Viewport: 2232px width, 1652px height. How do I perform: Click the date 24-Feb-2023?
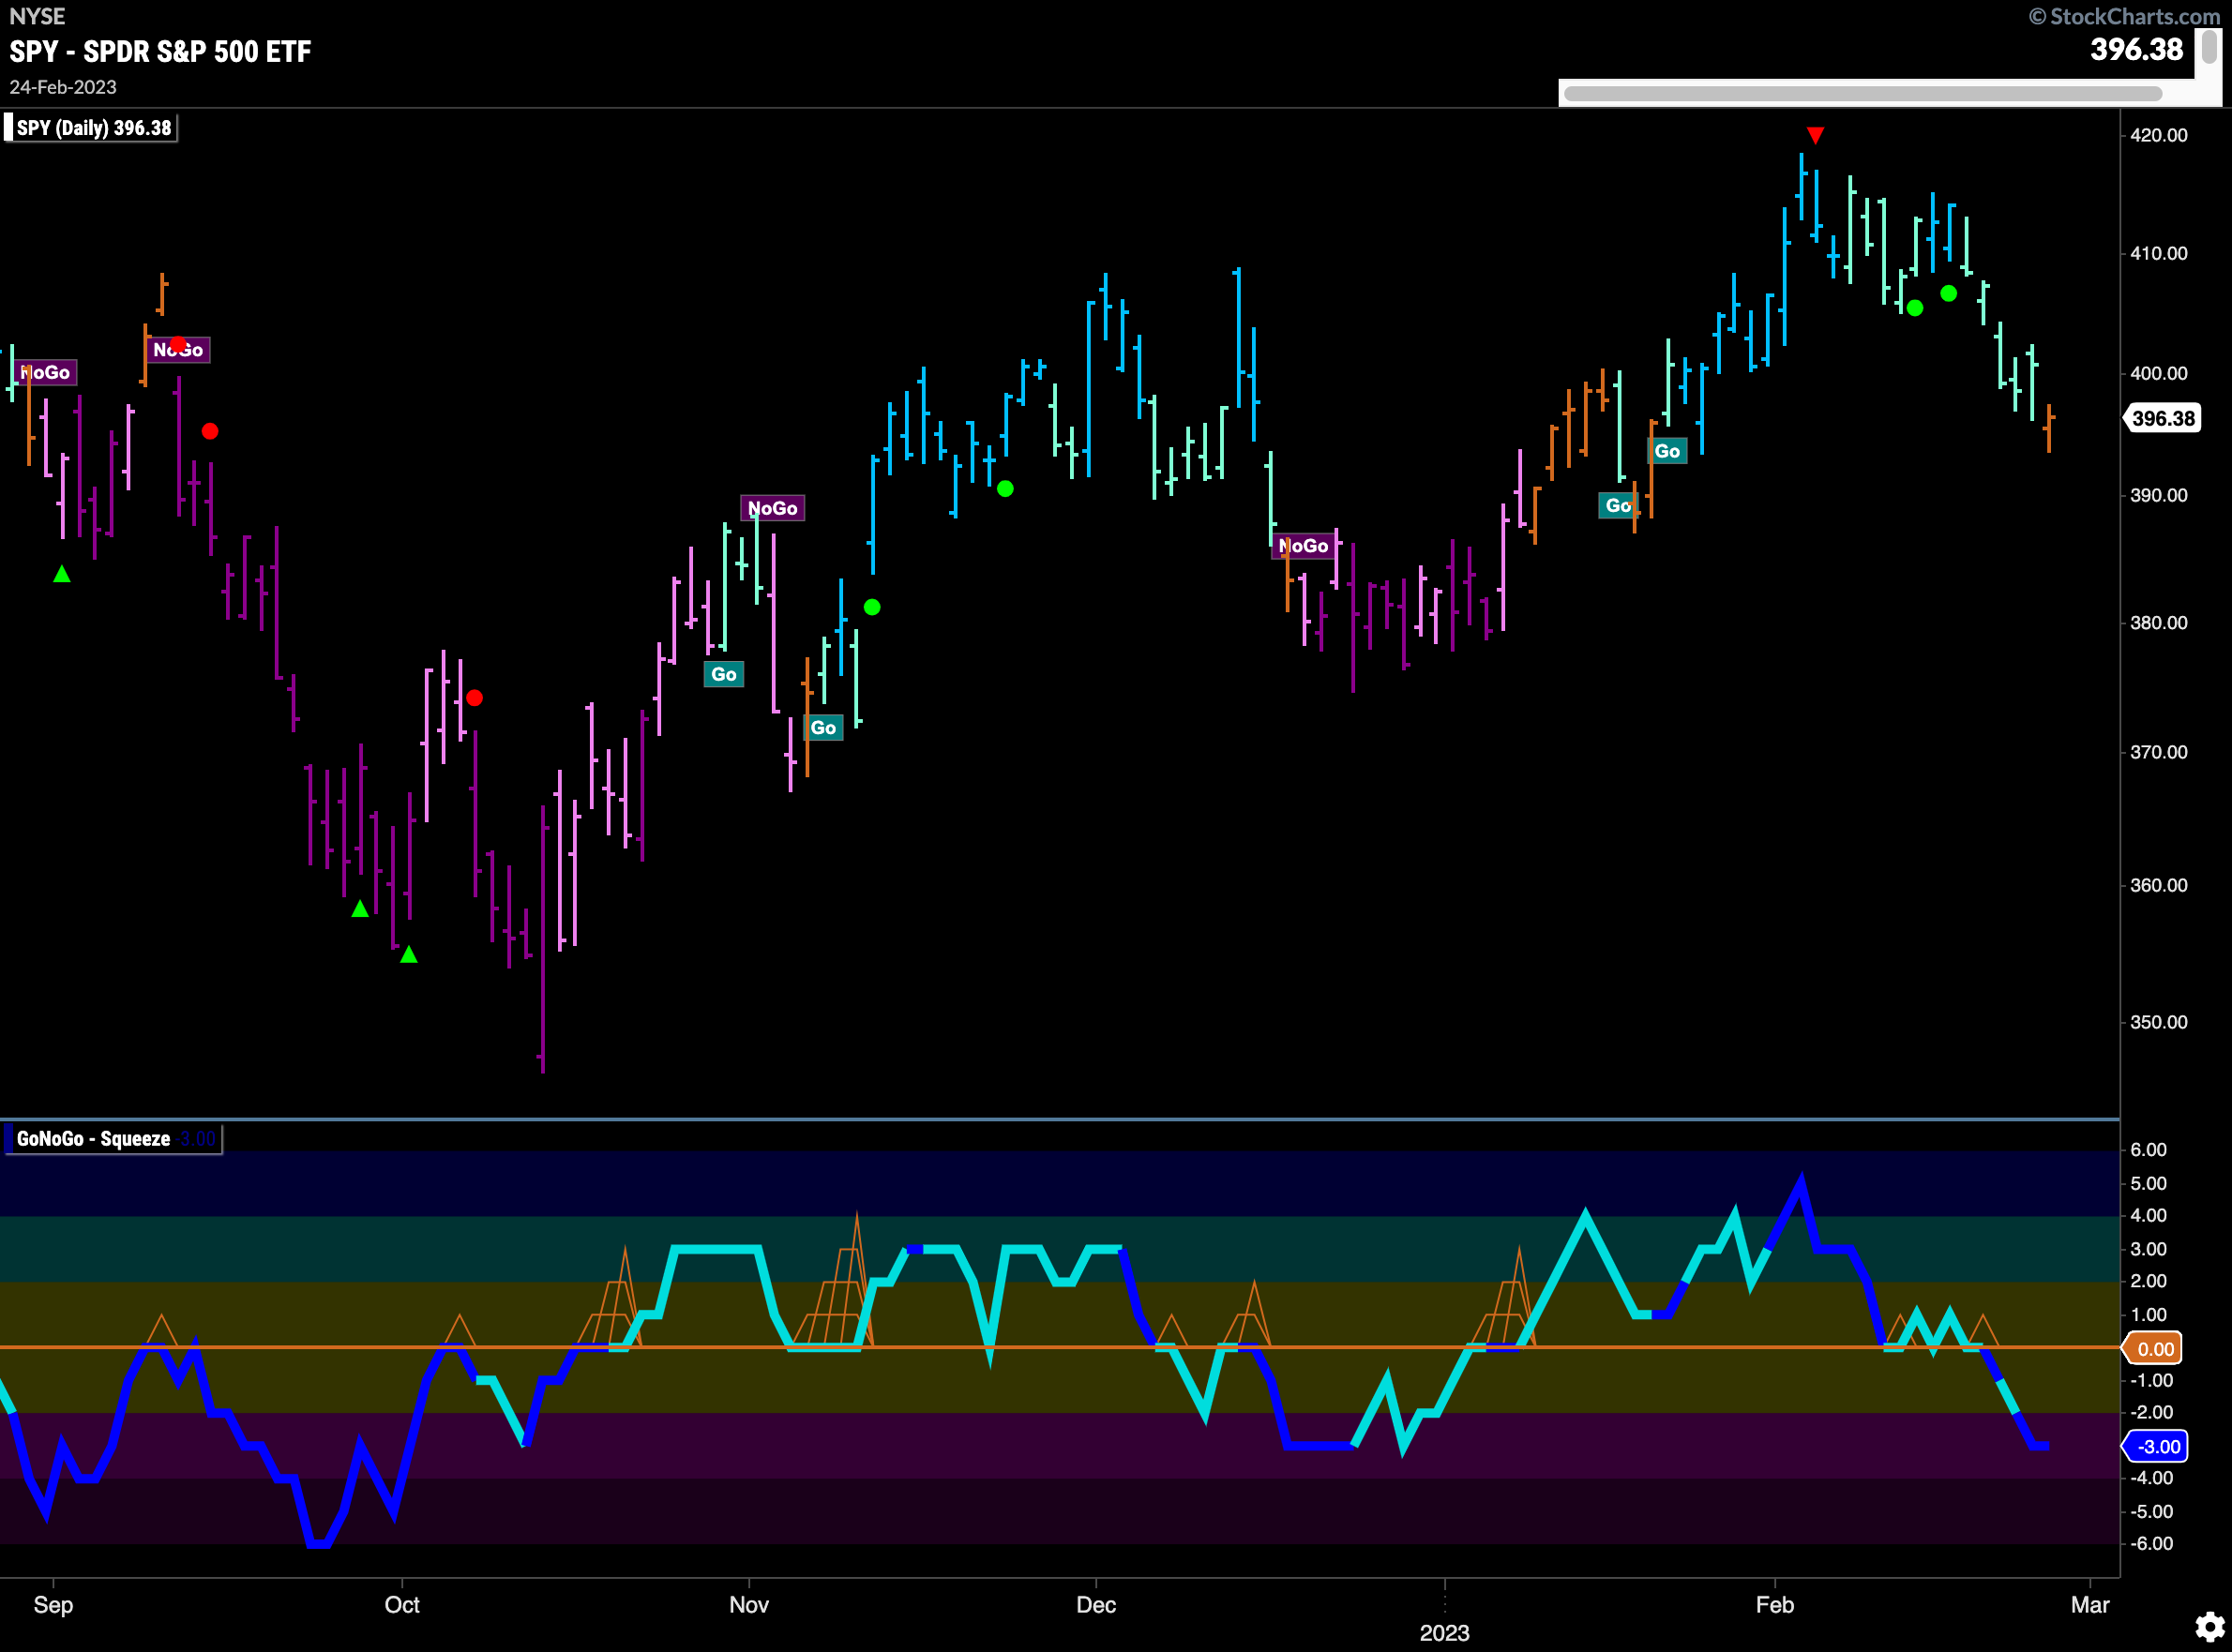(x=63, y=87)
